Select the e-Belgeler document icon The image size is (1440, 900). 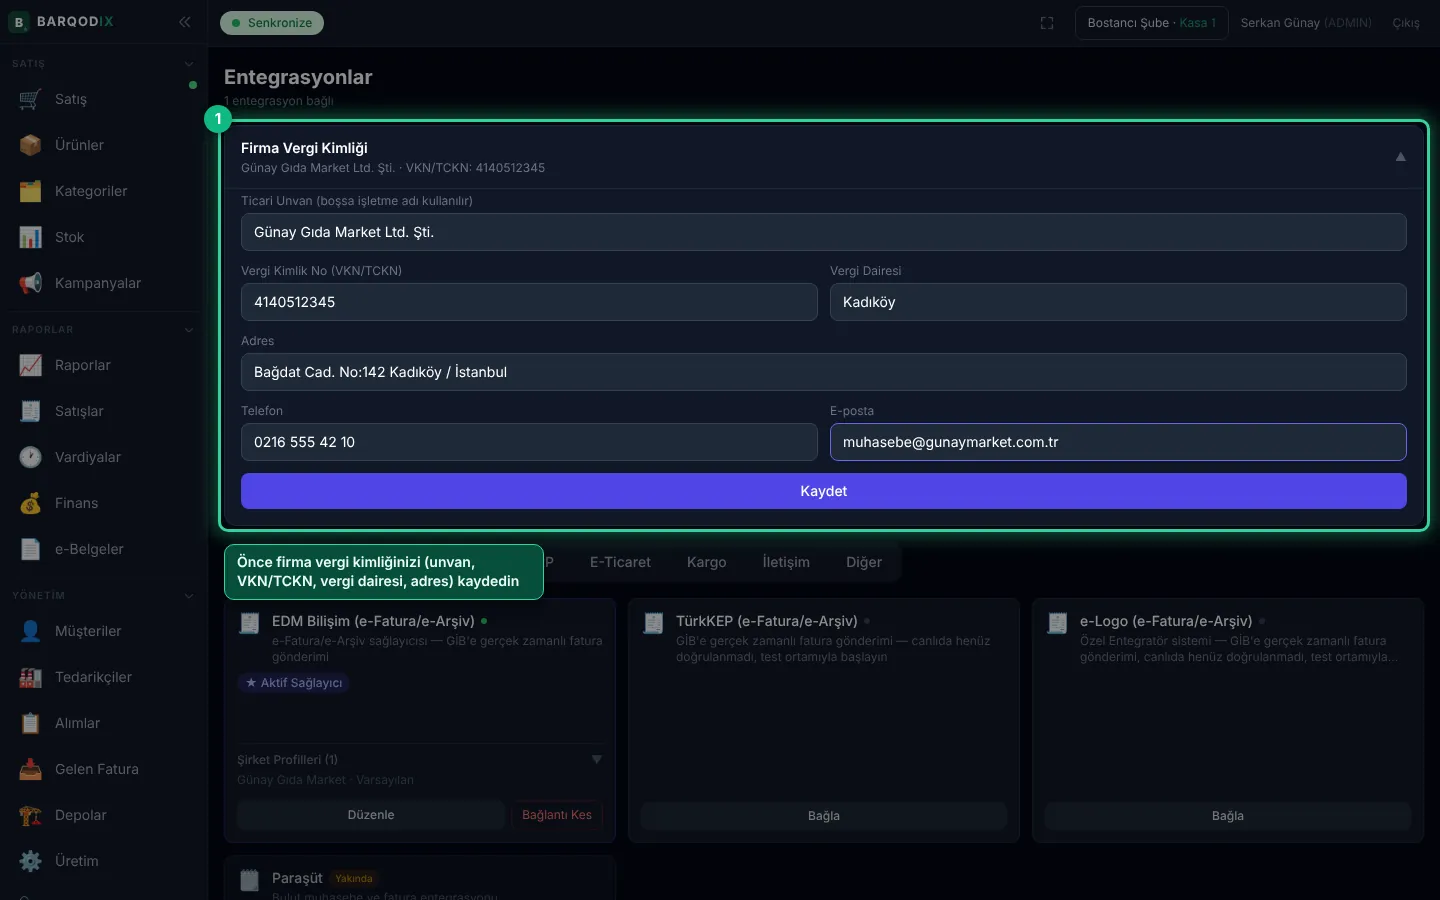[x=31, y=549]
